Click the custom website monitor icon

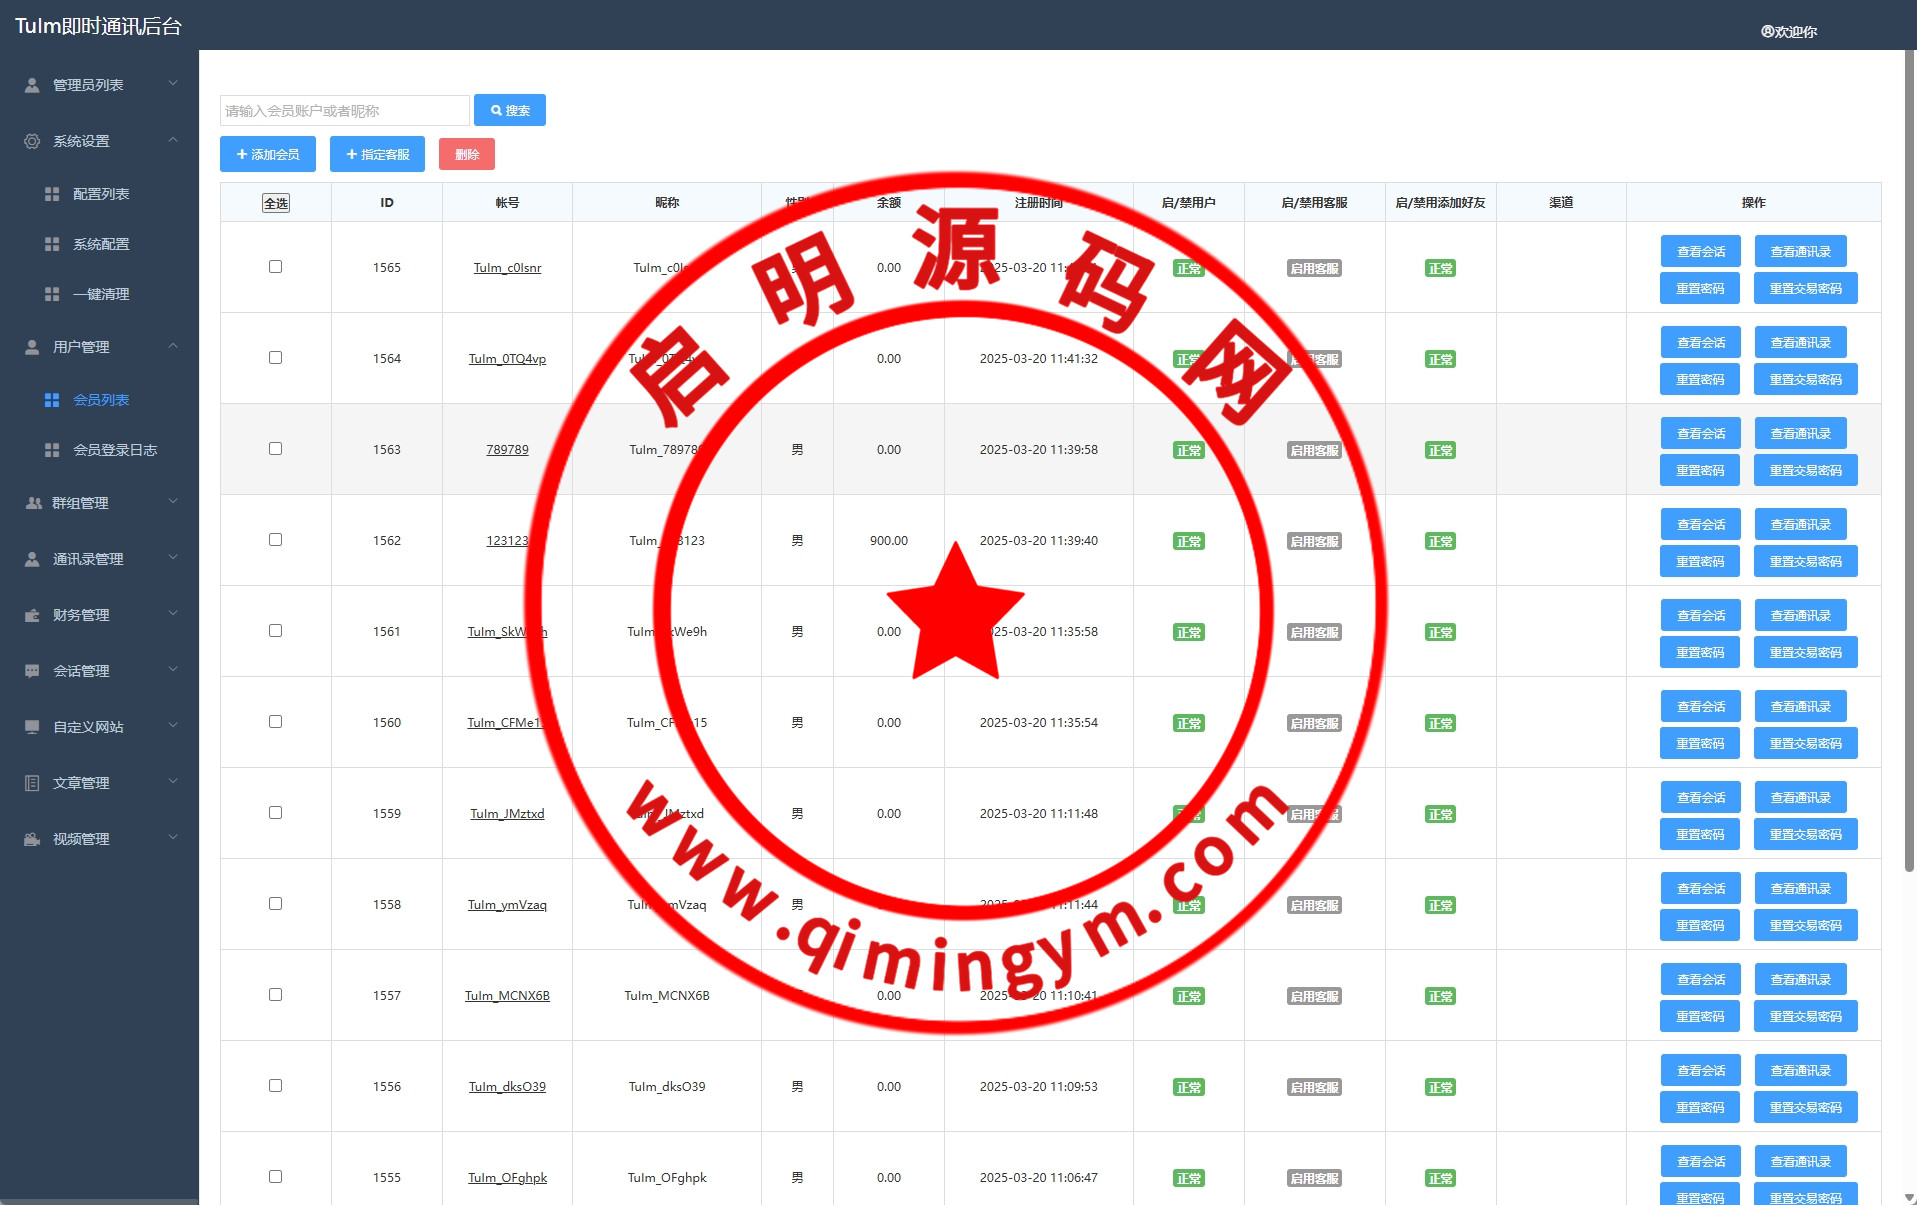[32, 727]
